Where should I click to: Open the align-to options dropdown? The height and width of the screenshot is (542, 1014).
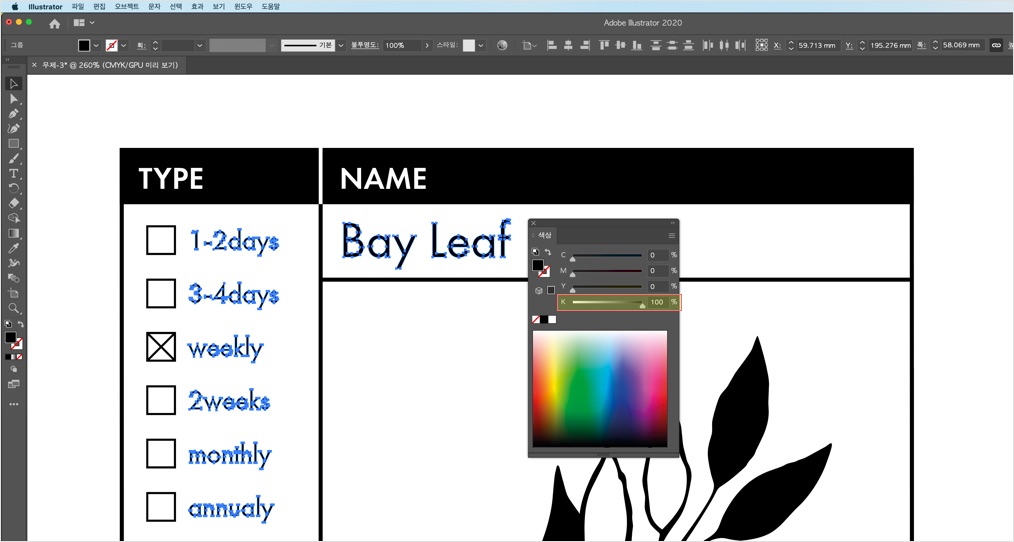pyautogui.click(x=530, y=45)
